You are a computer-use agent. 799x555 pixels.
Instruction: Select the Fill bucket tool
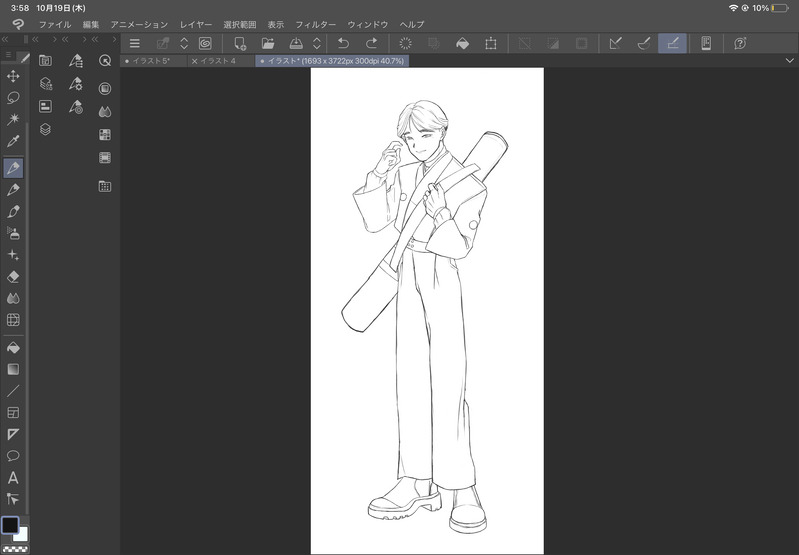coord(13,347)
